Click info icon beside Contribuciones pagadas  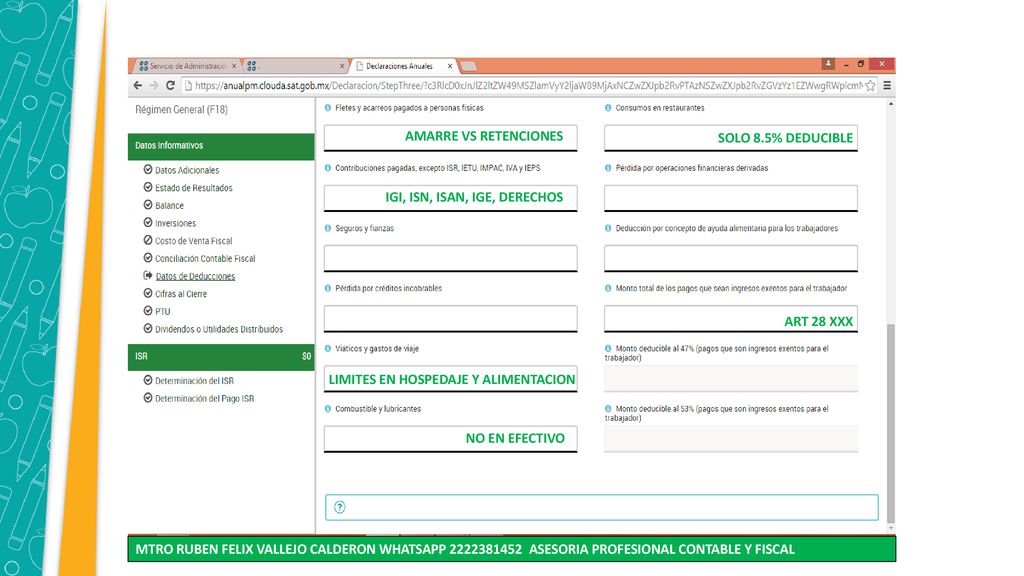328,168
